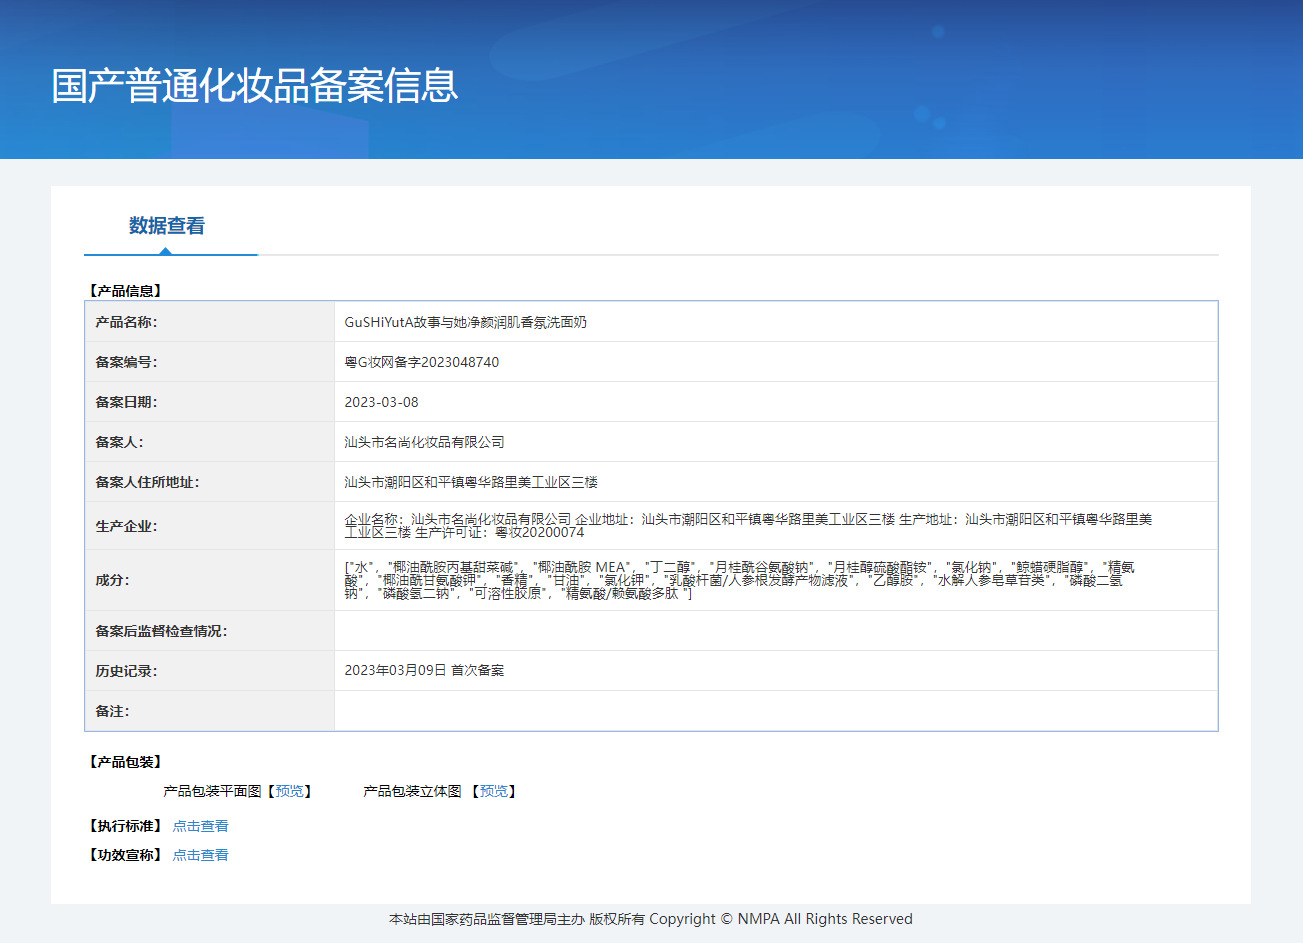Click the 生产企业 details text
The width and height of the screenshot is (1303, 943).
[748, 525]
